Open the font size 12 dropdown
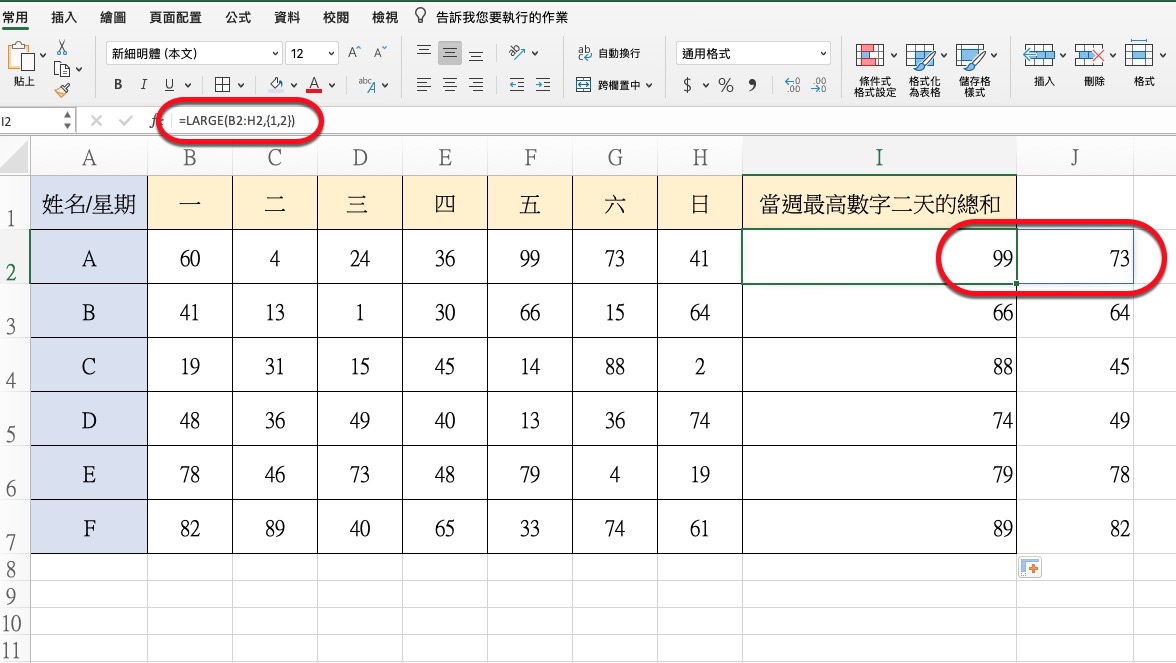The image size is (1176, 663). 311,53
